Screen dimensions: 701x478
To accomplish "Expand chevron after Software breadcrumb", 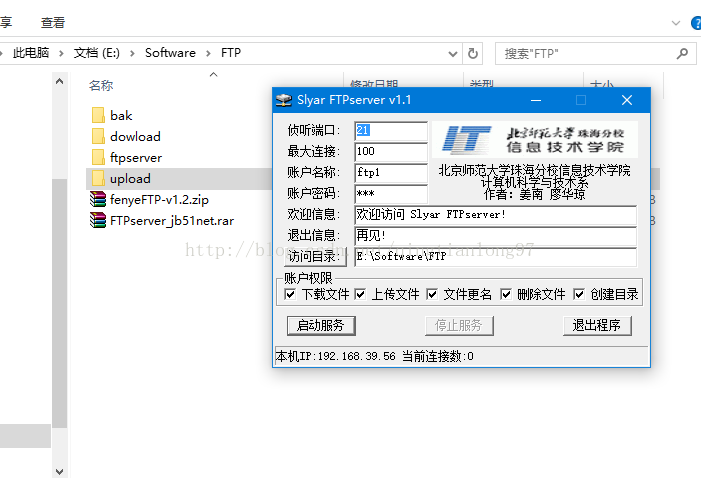I will coord(208,54).
